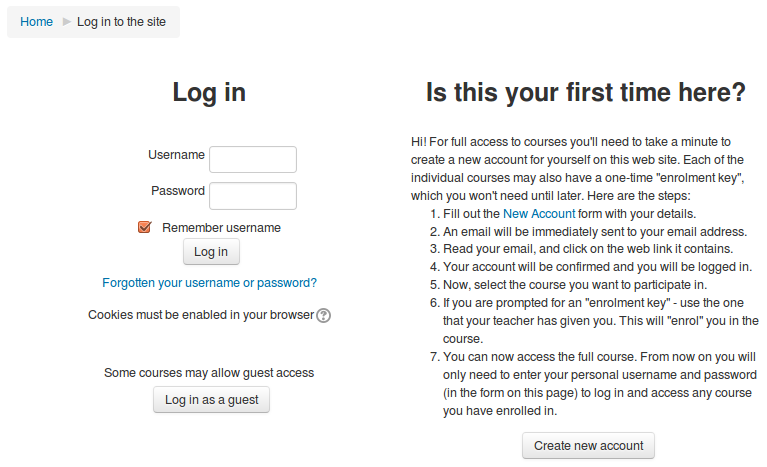Viewport: 767px width, 467px height.
Task: Select the "Log in to the site" breadcrumb
Action: pos(123,22)
